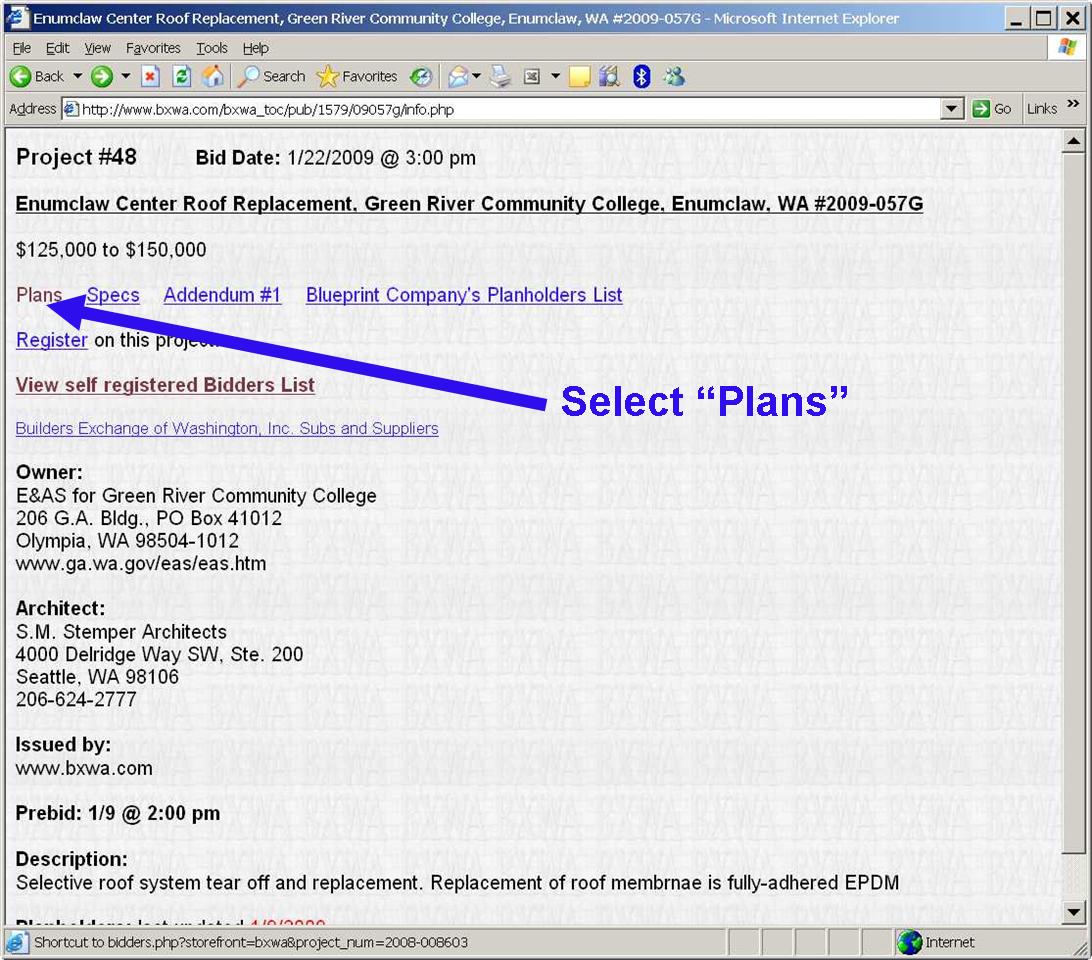1092x960 pixels.
Task: Click the Stop loading icon
Action: pyautogui.click(x=150, y=77)
